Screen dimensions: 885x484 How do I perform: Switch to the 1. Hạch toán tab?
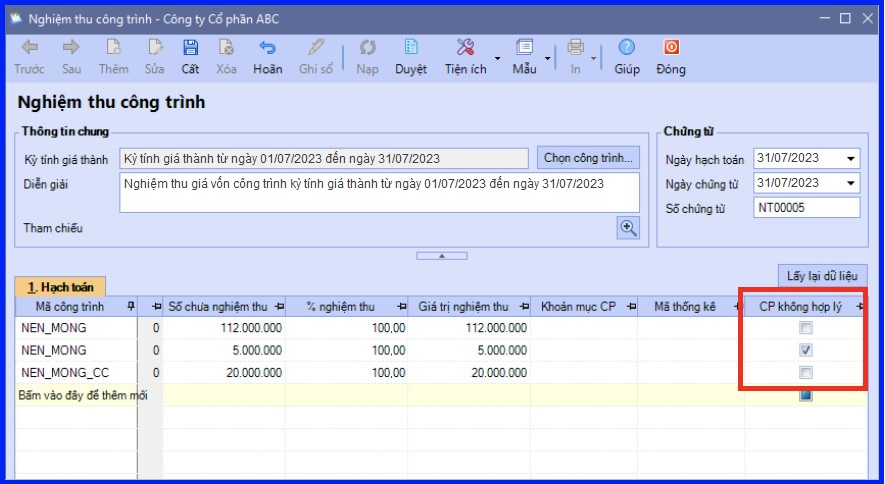click(60, 287)
